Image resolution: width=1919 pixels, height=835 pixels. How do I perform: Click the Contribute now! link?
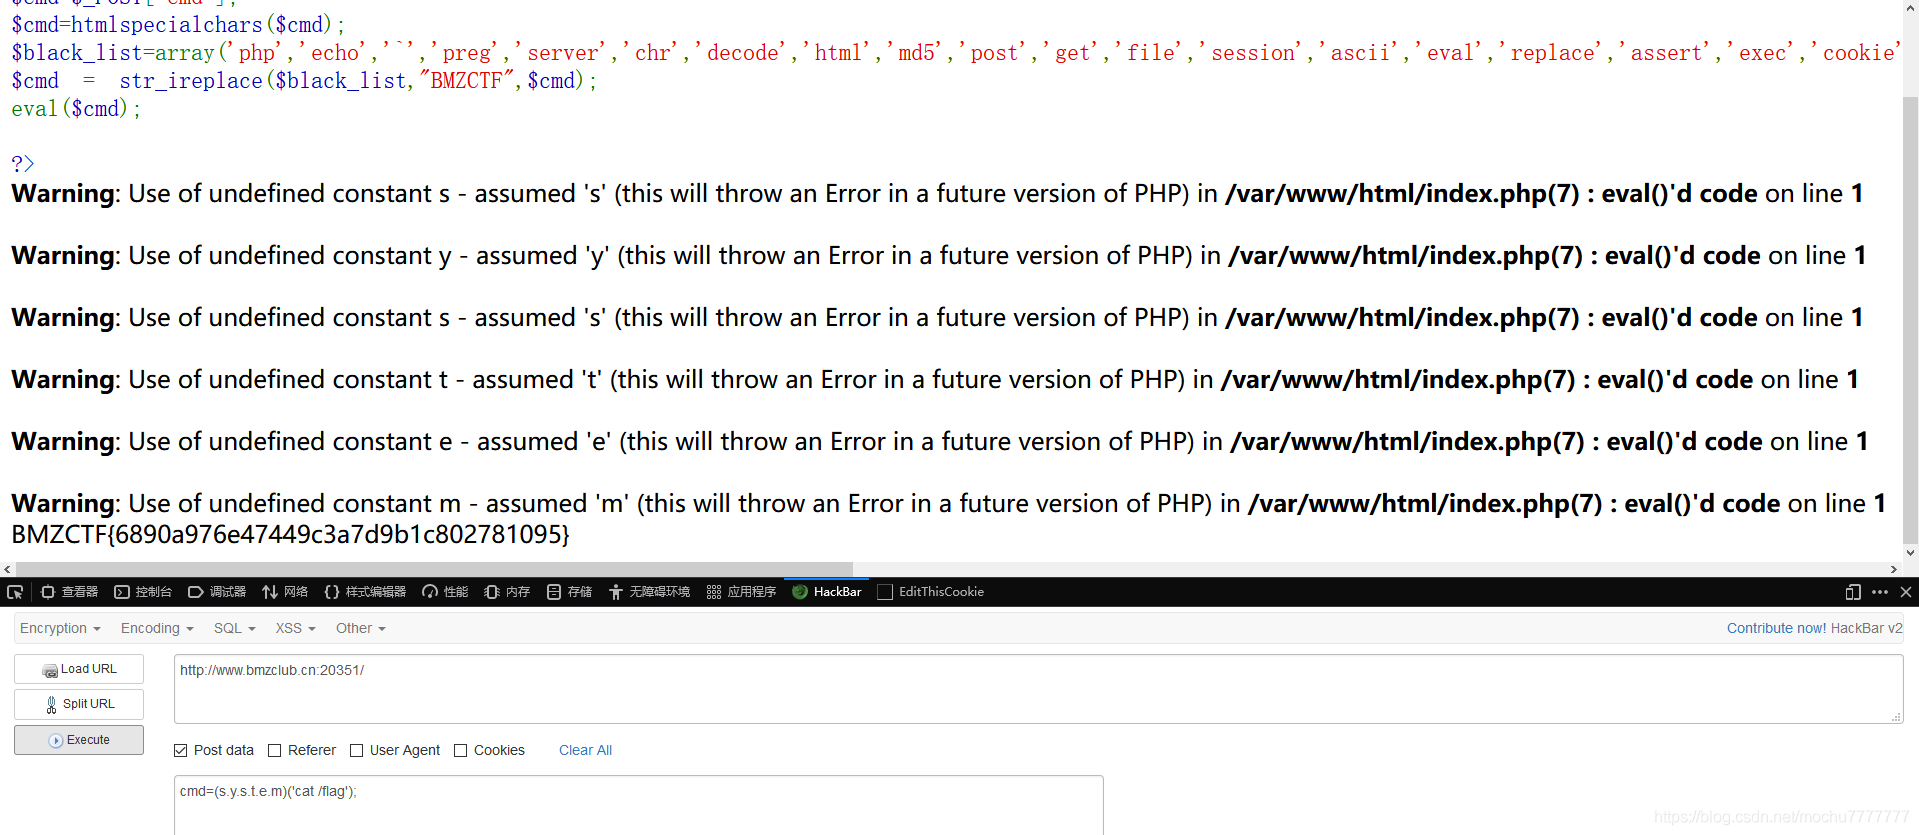click(1776, 628)
